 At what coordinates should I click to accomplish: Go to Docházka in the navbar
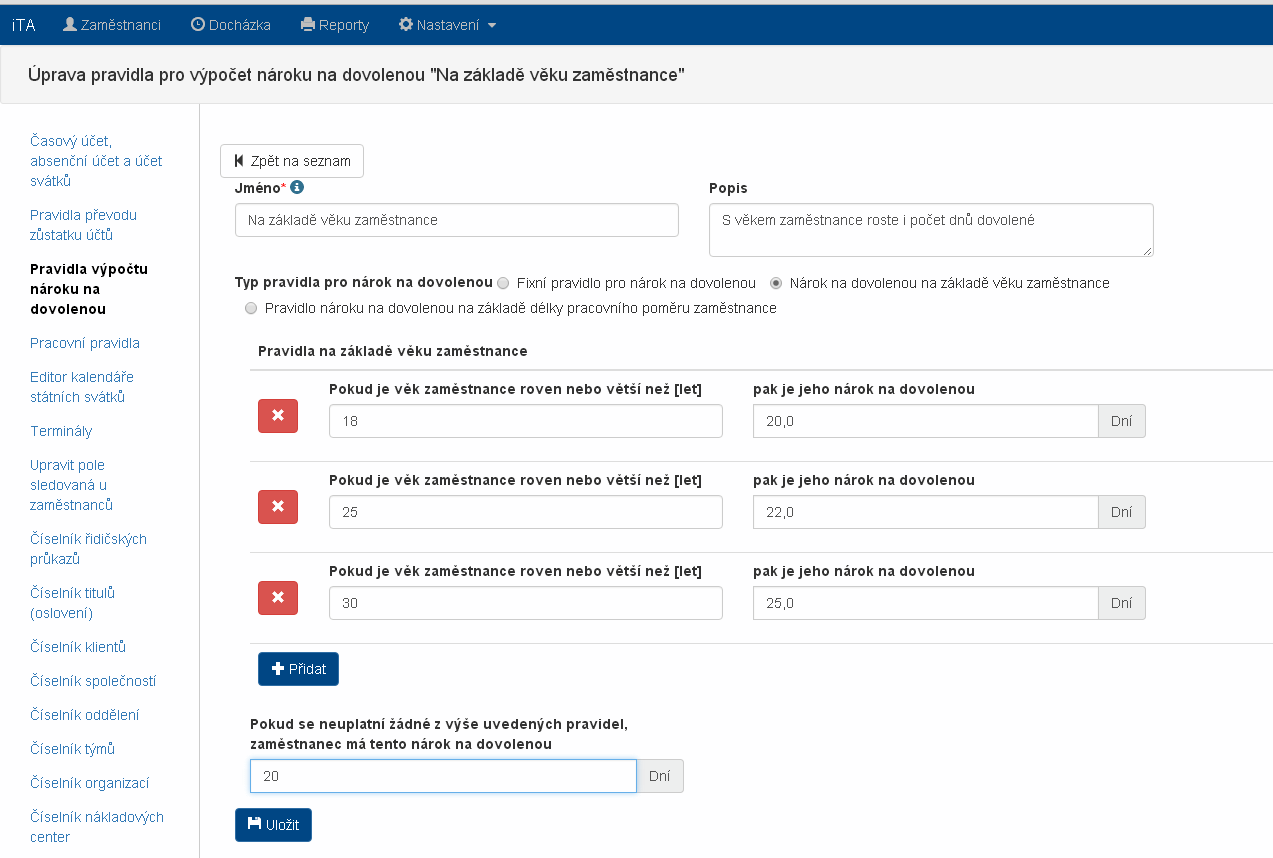(x=231, y=25)
